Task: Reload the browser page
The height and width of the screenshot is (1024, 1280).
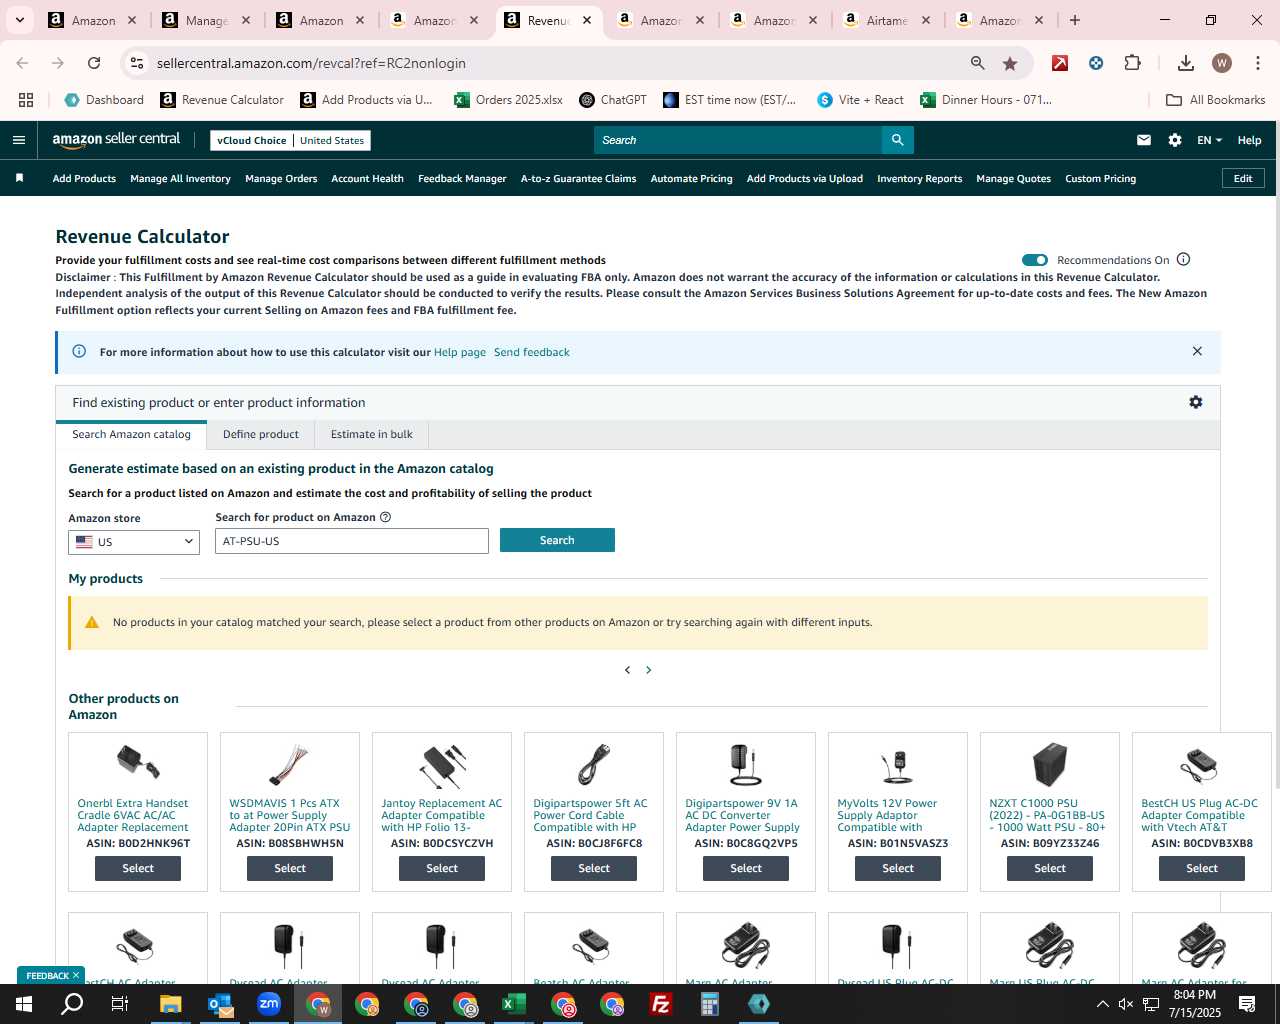Action: click(x=94, y=63)
